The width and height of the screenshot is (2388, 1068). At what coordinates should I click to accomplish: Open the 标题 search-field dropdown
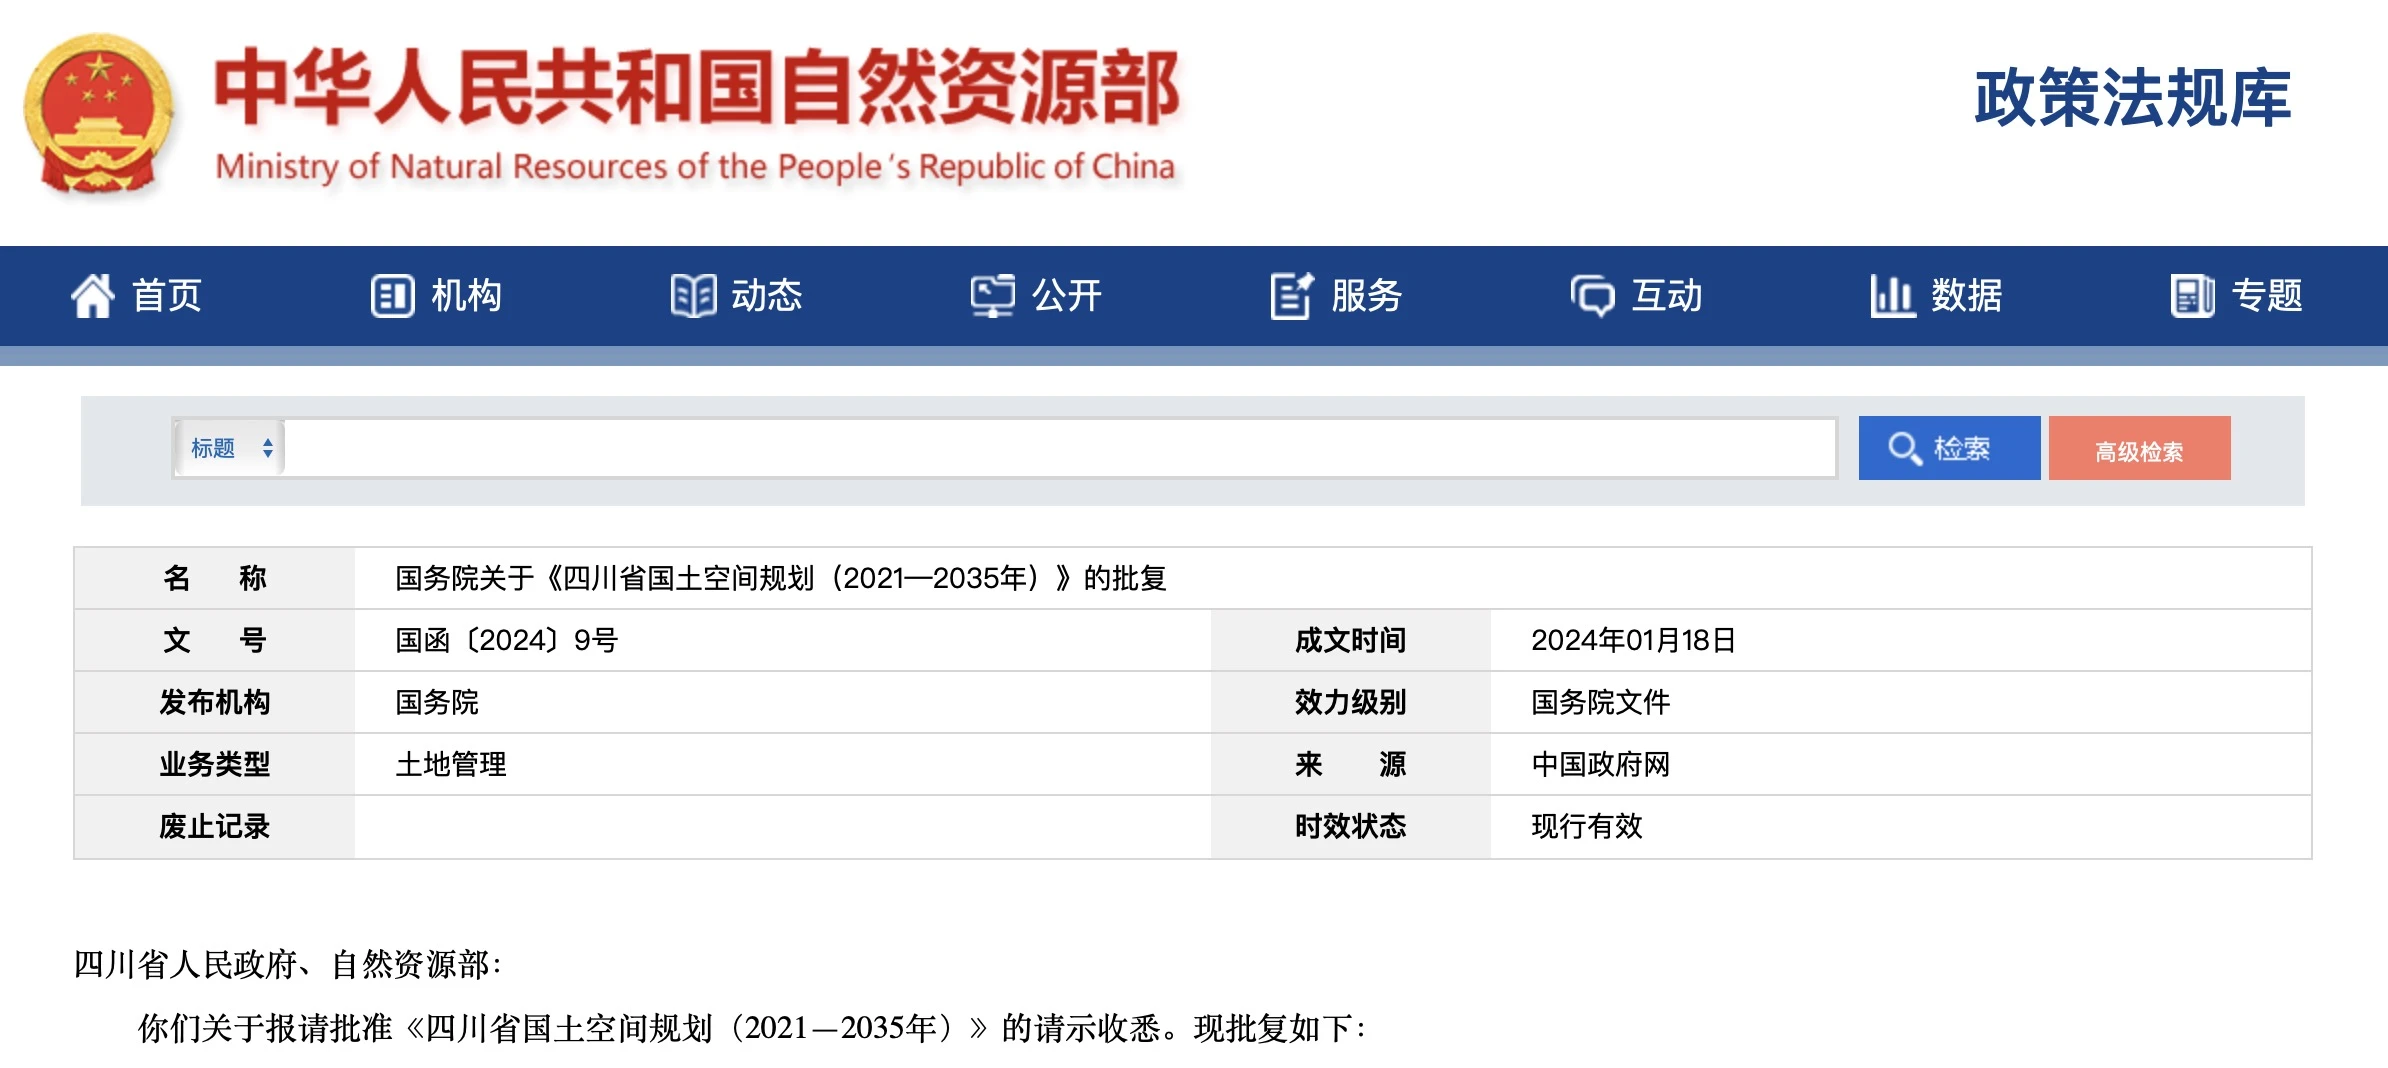coord(230,448)
